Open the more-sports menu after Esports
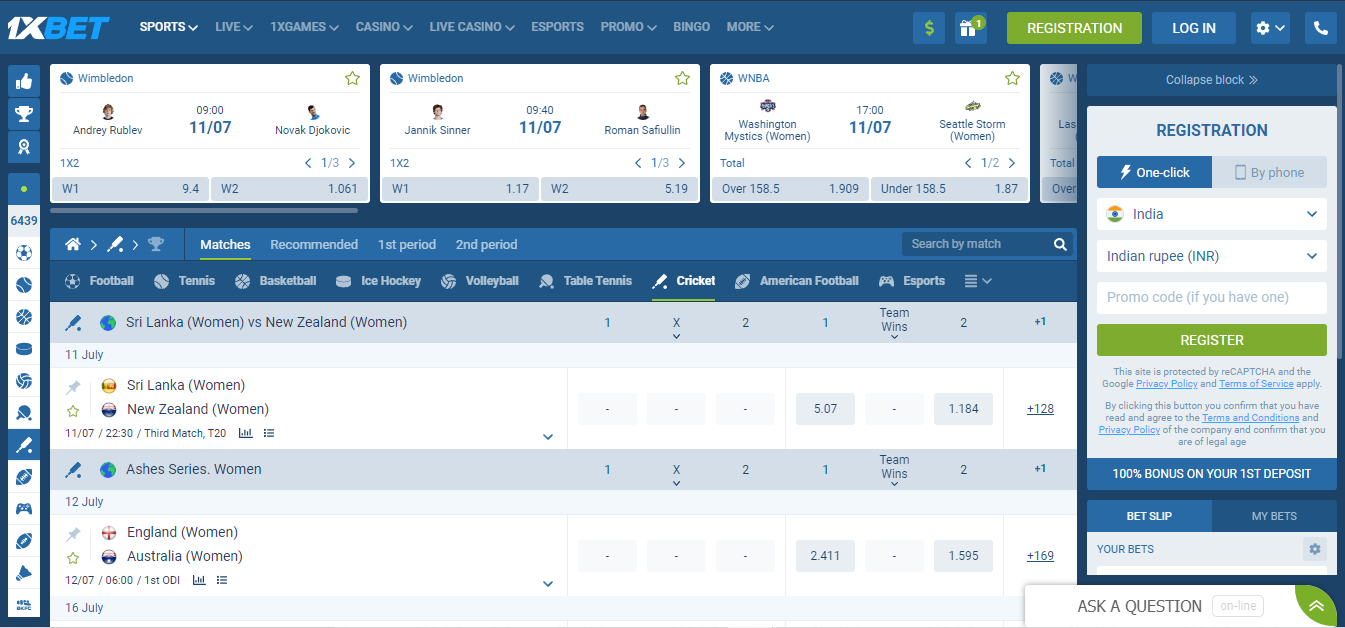Viewport: 1345px width, 628px height. [978, 281]
